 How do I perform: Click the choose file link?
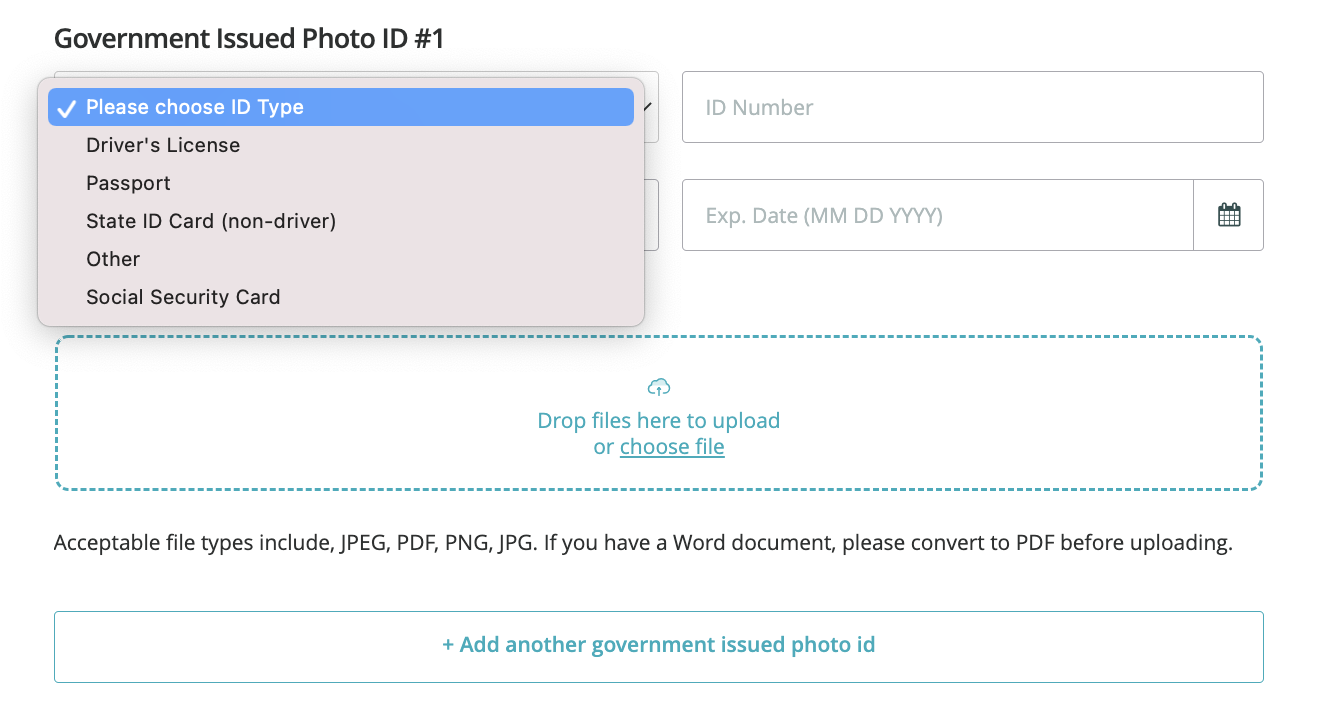click(671, 446)
